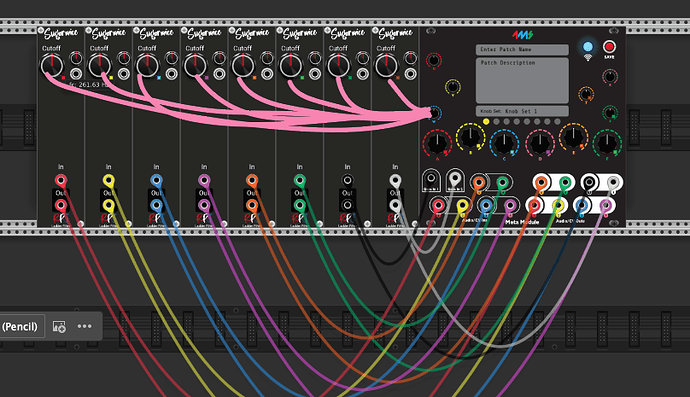Open the Knob Set 1 selector
690x397 pixels.
(522, 111)
